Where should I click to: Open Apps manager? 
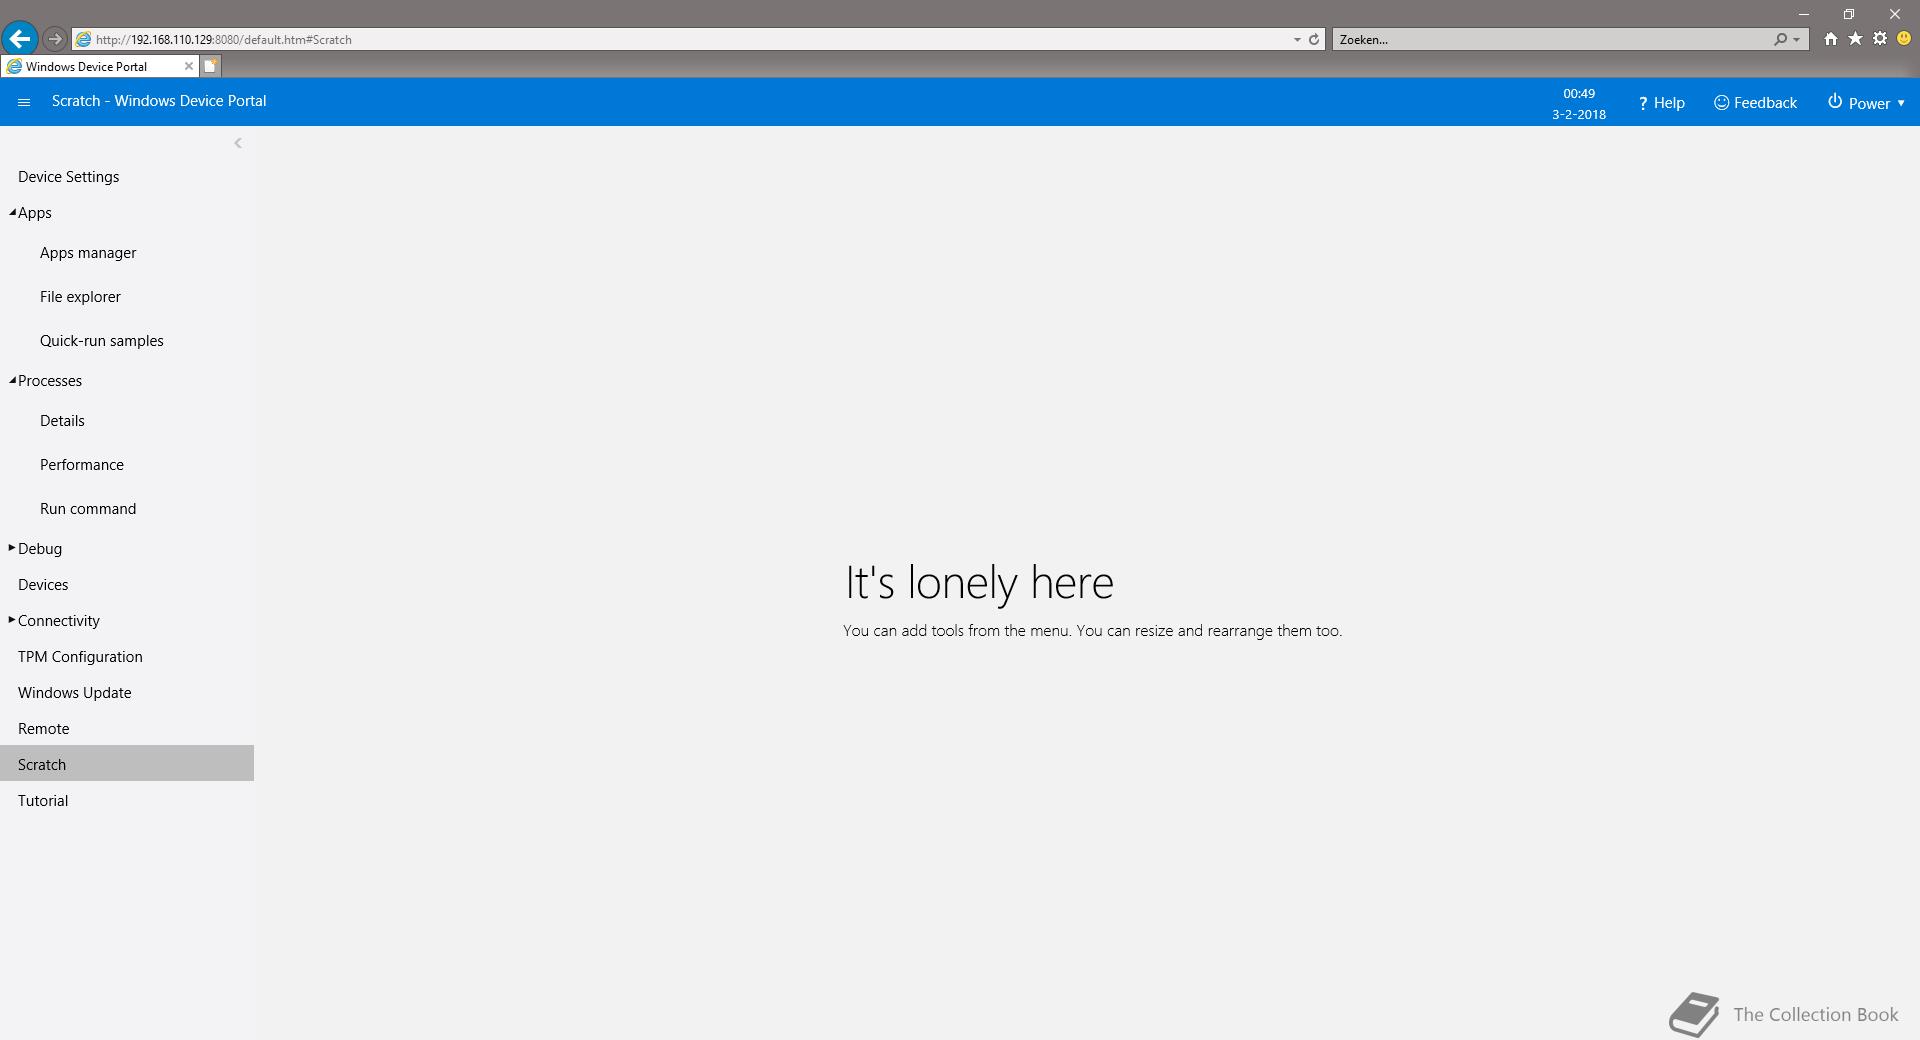click(88, 253)
